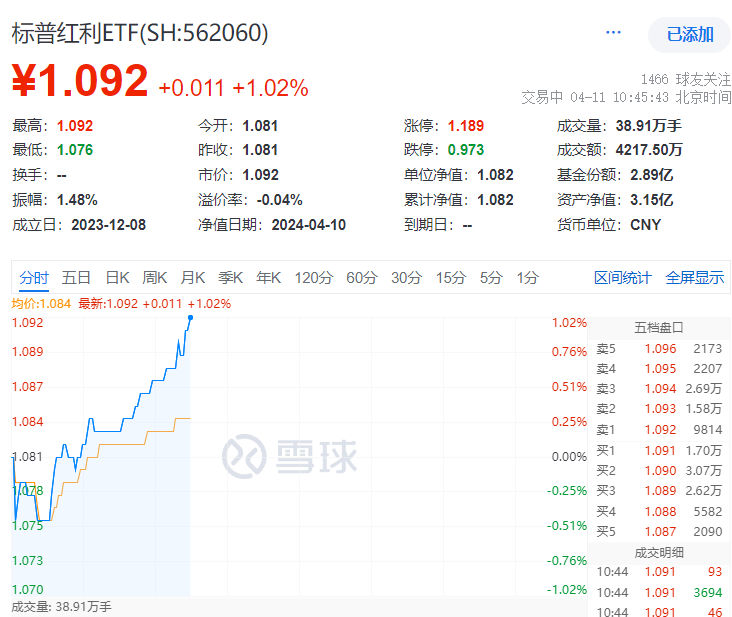
Task: Click the 振幅 value 1.48%
Action: [77, 200]
